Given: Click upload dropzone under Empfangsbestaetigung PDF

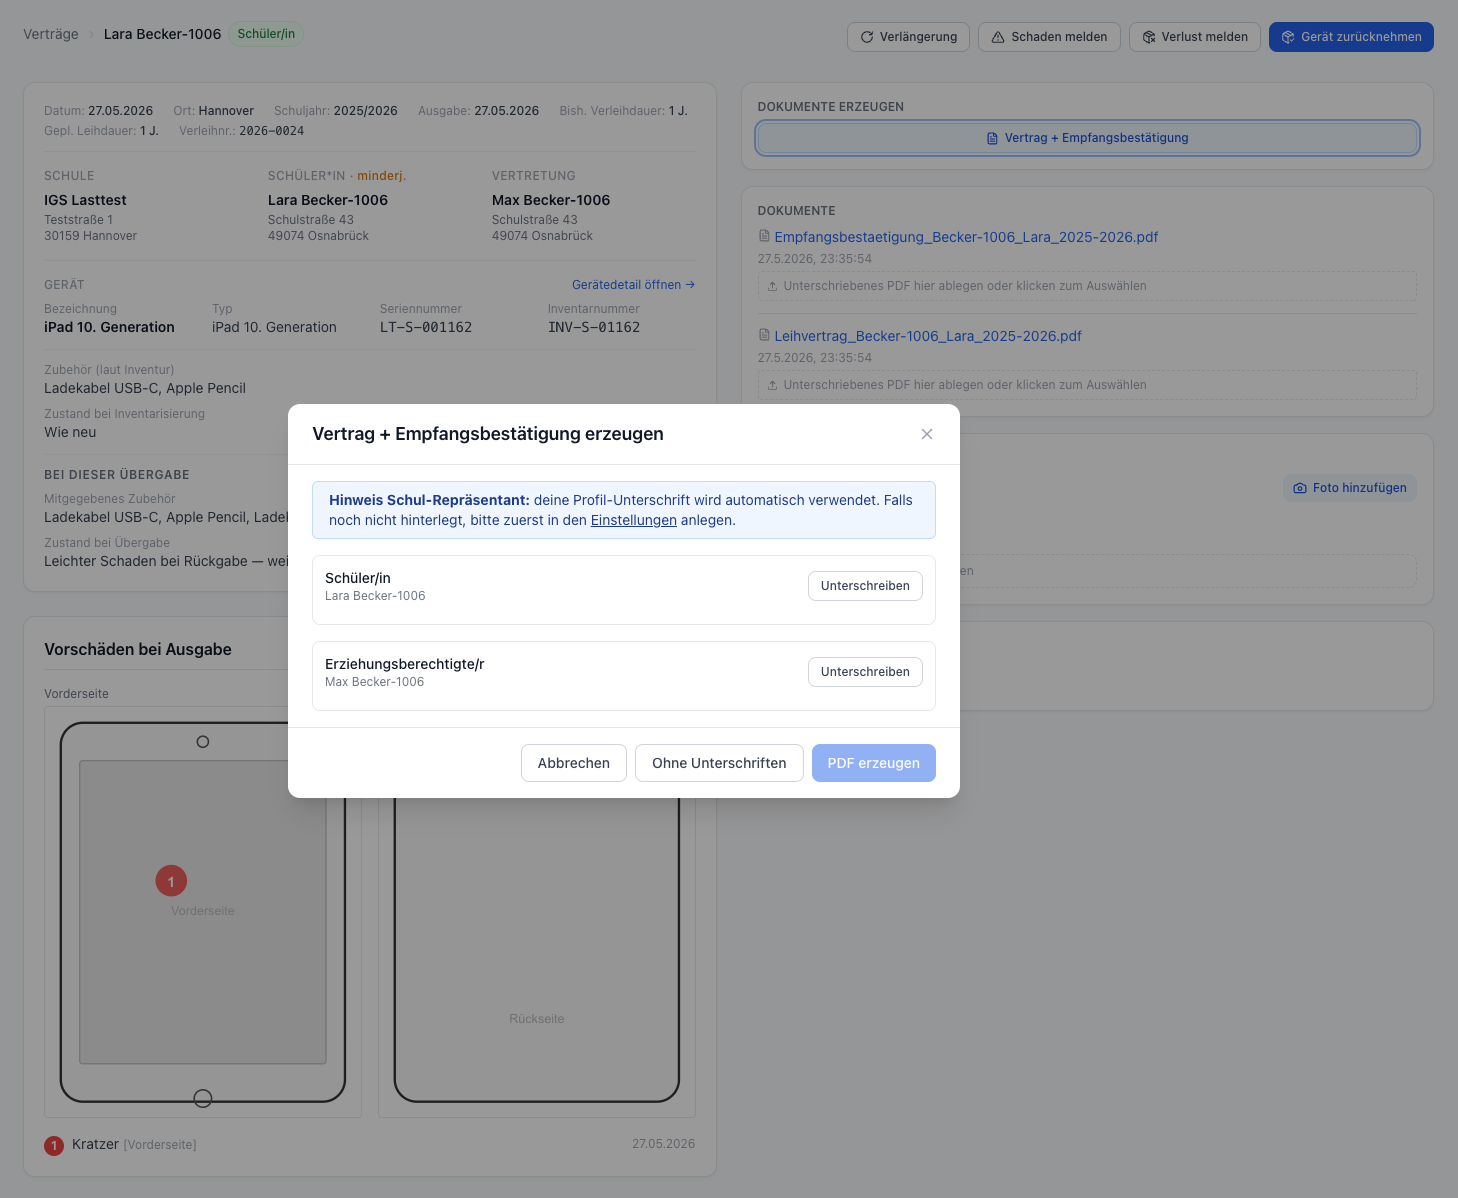Looking at the screenshot, I should pyautogui.click(x=1087, y=286).
